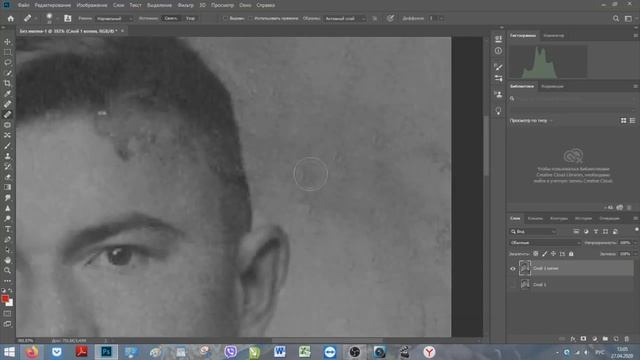
Task: Open the Образец sample dropdown
Action: pyautogui.click(x=345, y=18)
